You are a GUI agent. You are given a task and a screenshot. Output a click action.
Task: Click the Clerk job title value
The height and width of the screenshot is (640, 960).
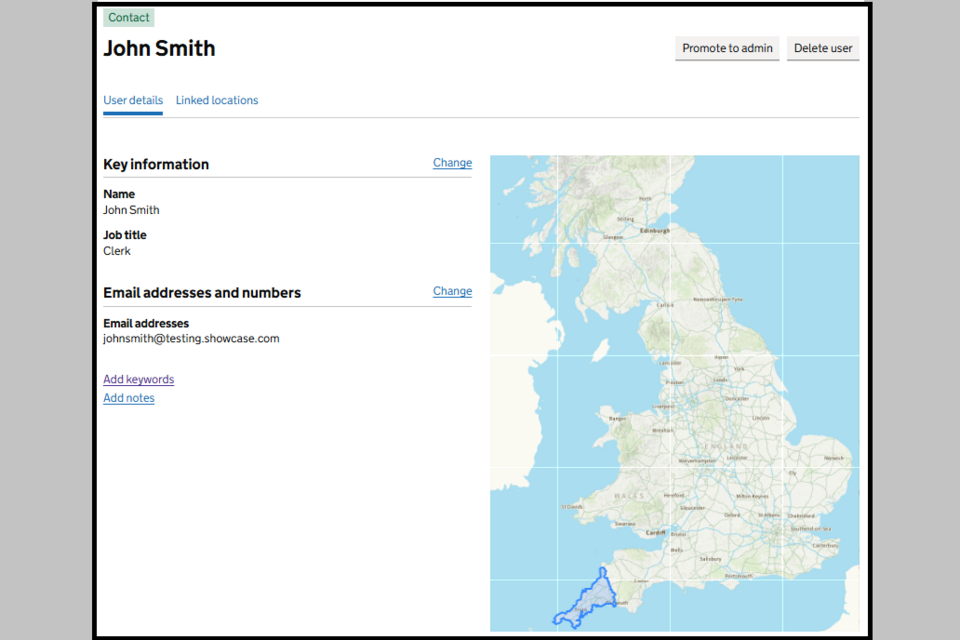[117, 251]
